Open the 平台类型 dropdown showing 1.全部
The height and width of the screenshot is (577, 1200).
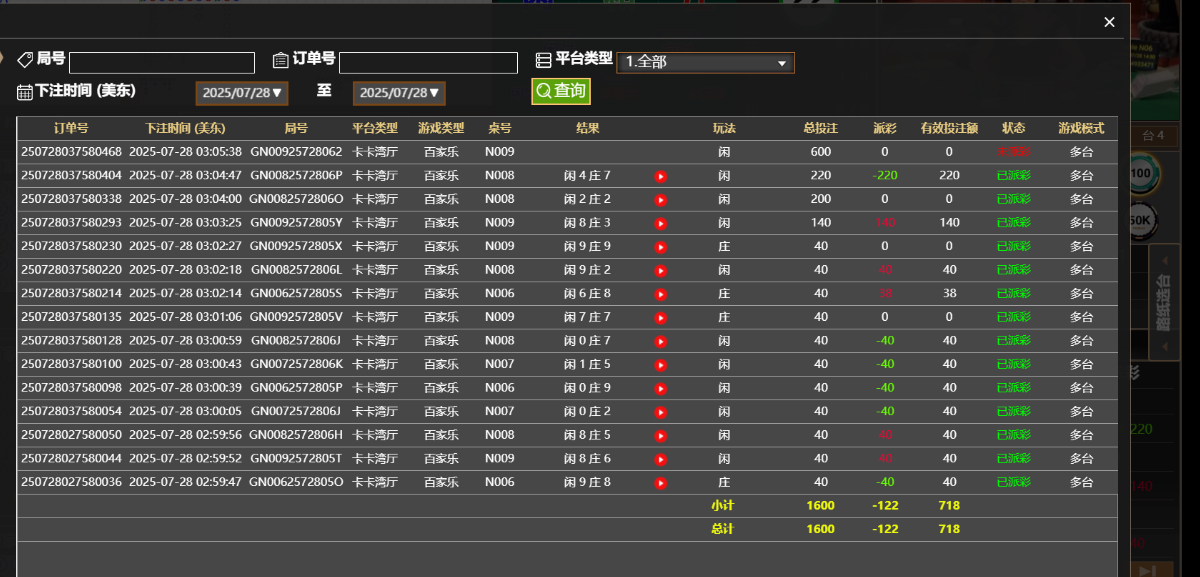(705, 61)
